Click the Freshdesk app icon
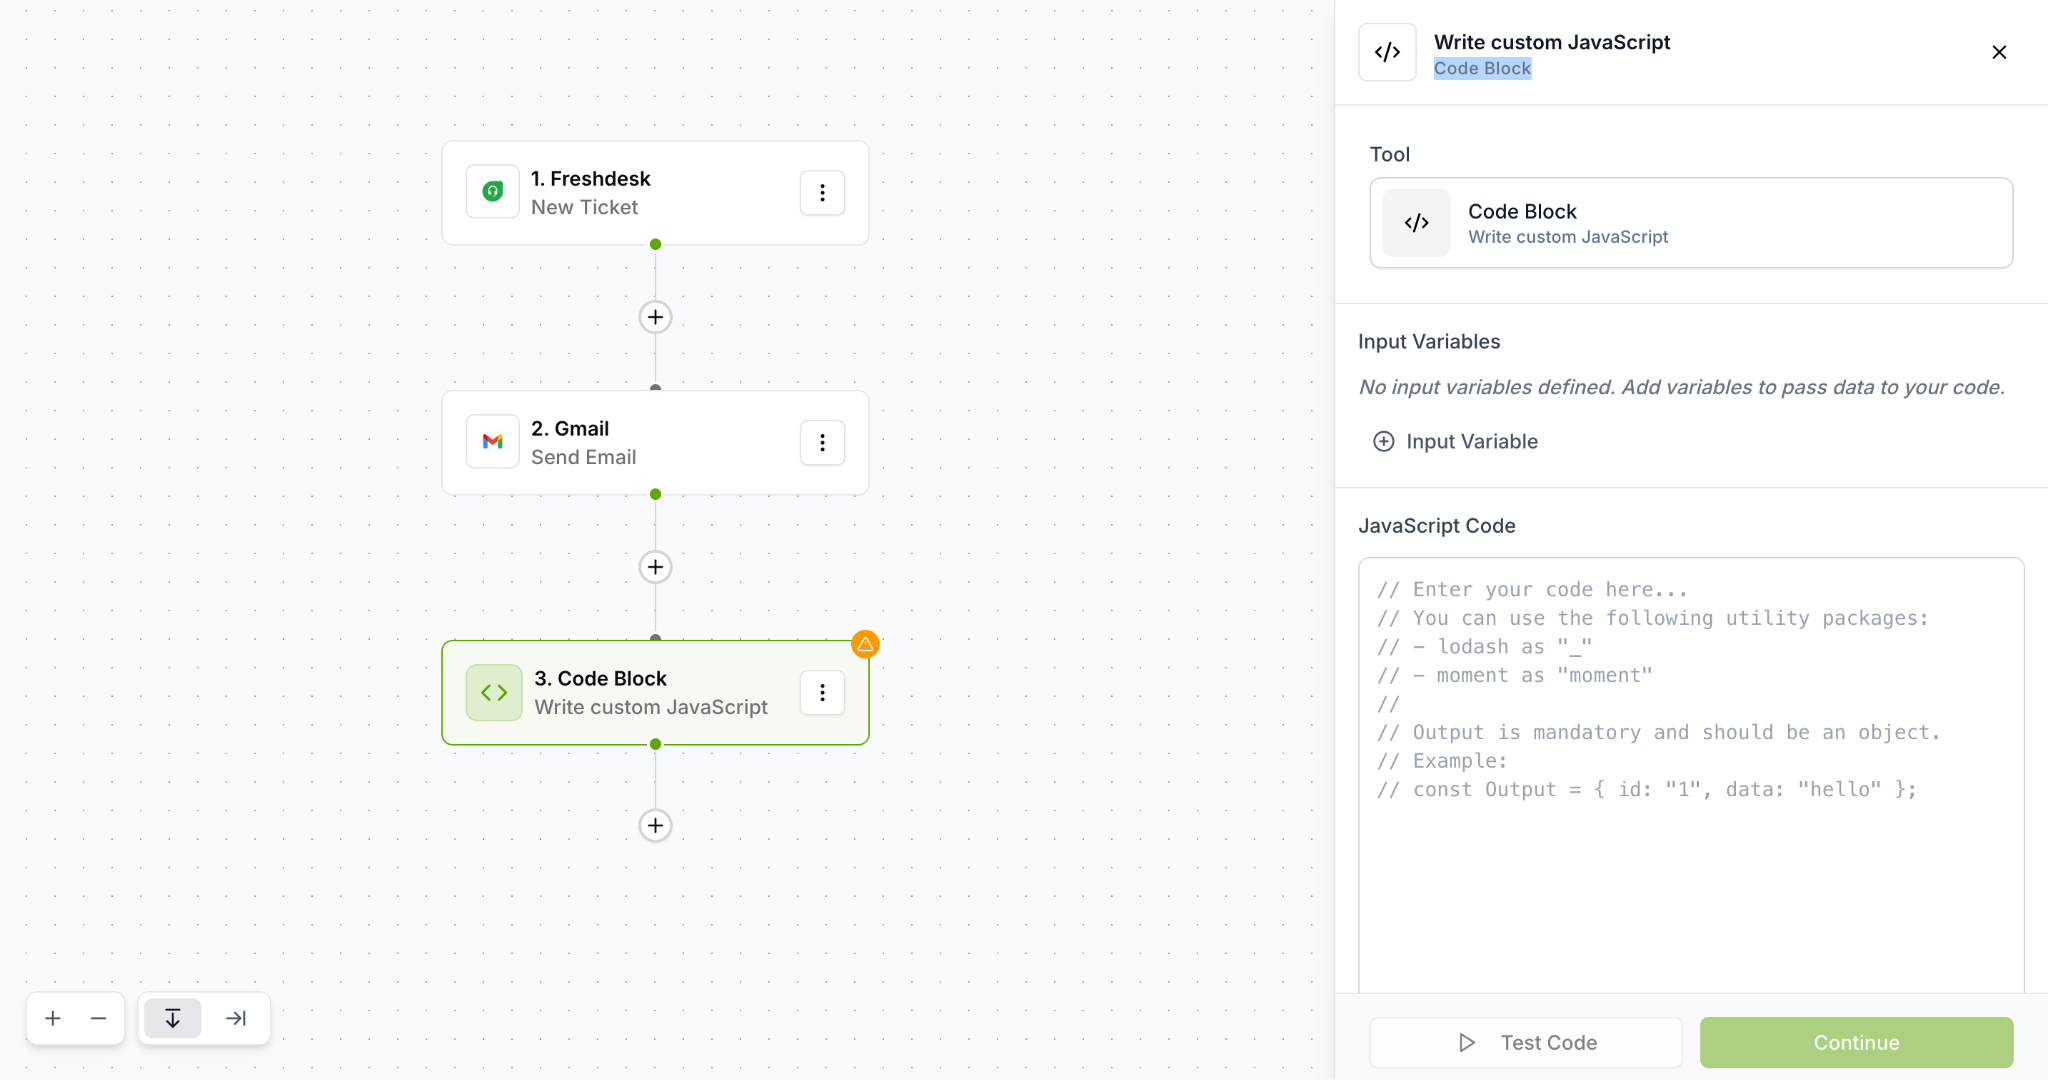2048x1080 pixels. (493, 192)
